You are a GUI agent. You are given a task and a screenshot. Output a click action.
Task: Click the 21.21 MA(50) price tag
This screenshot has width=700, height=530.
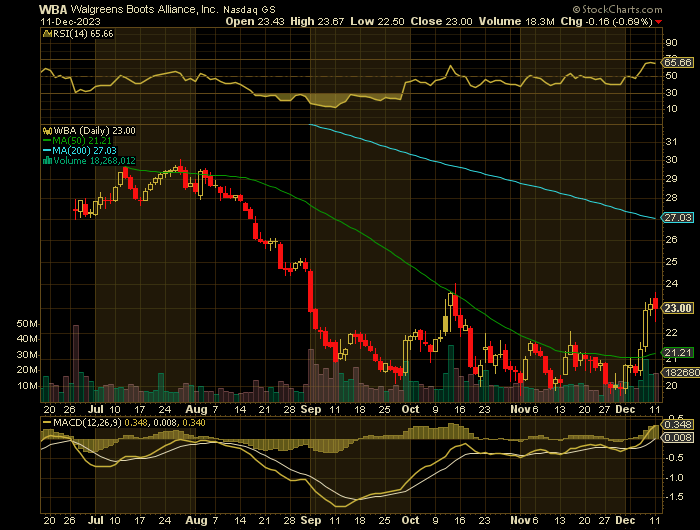coord(678,352)
